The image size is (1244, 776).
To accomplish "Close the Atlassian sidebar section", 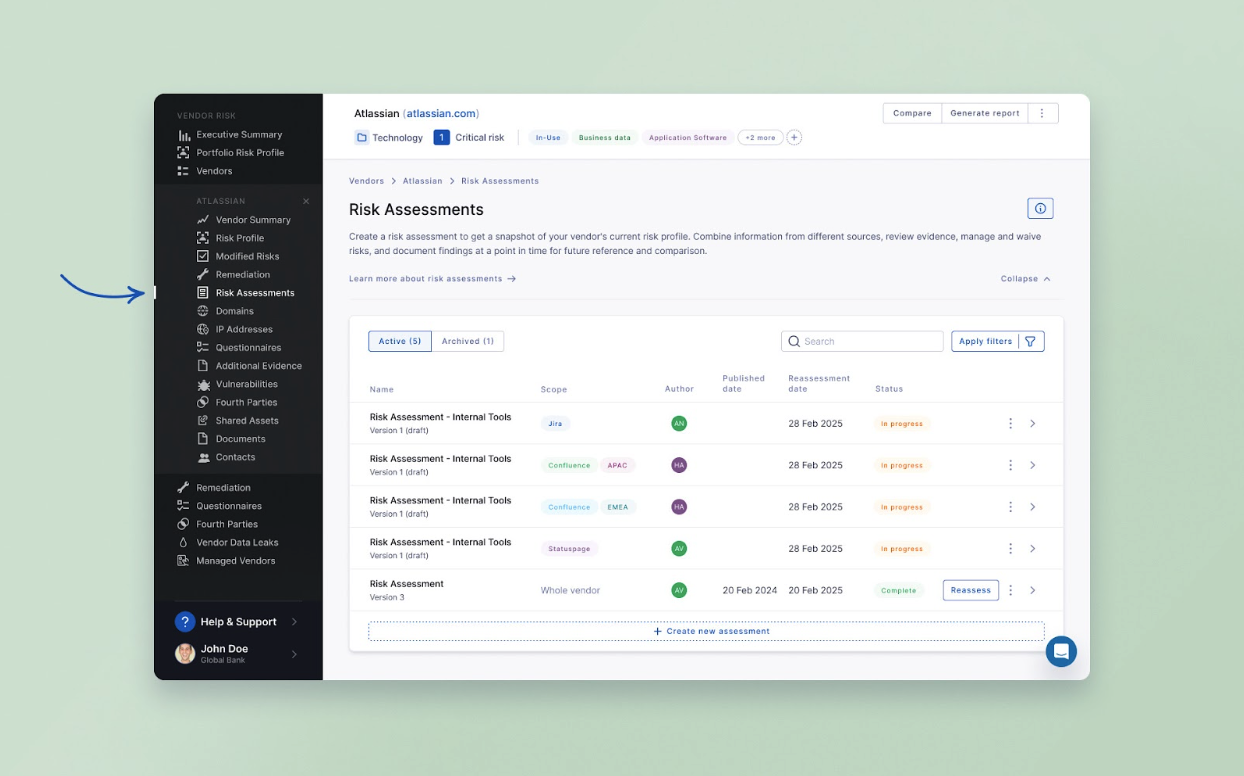I will [306, 201].
